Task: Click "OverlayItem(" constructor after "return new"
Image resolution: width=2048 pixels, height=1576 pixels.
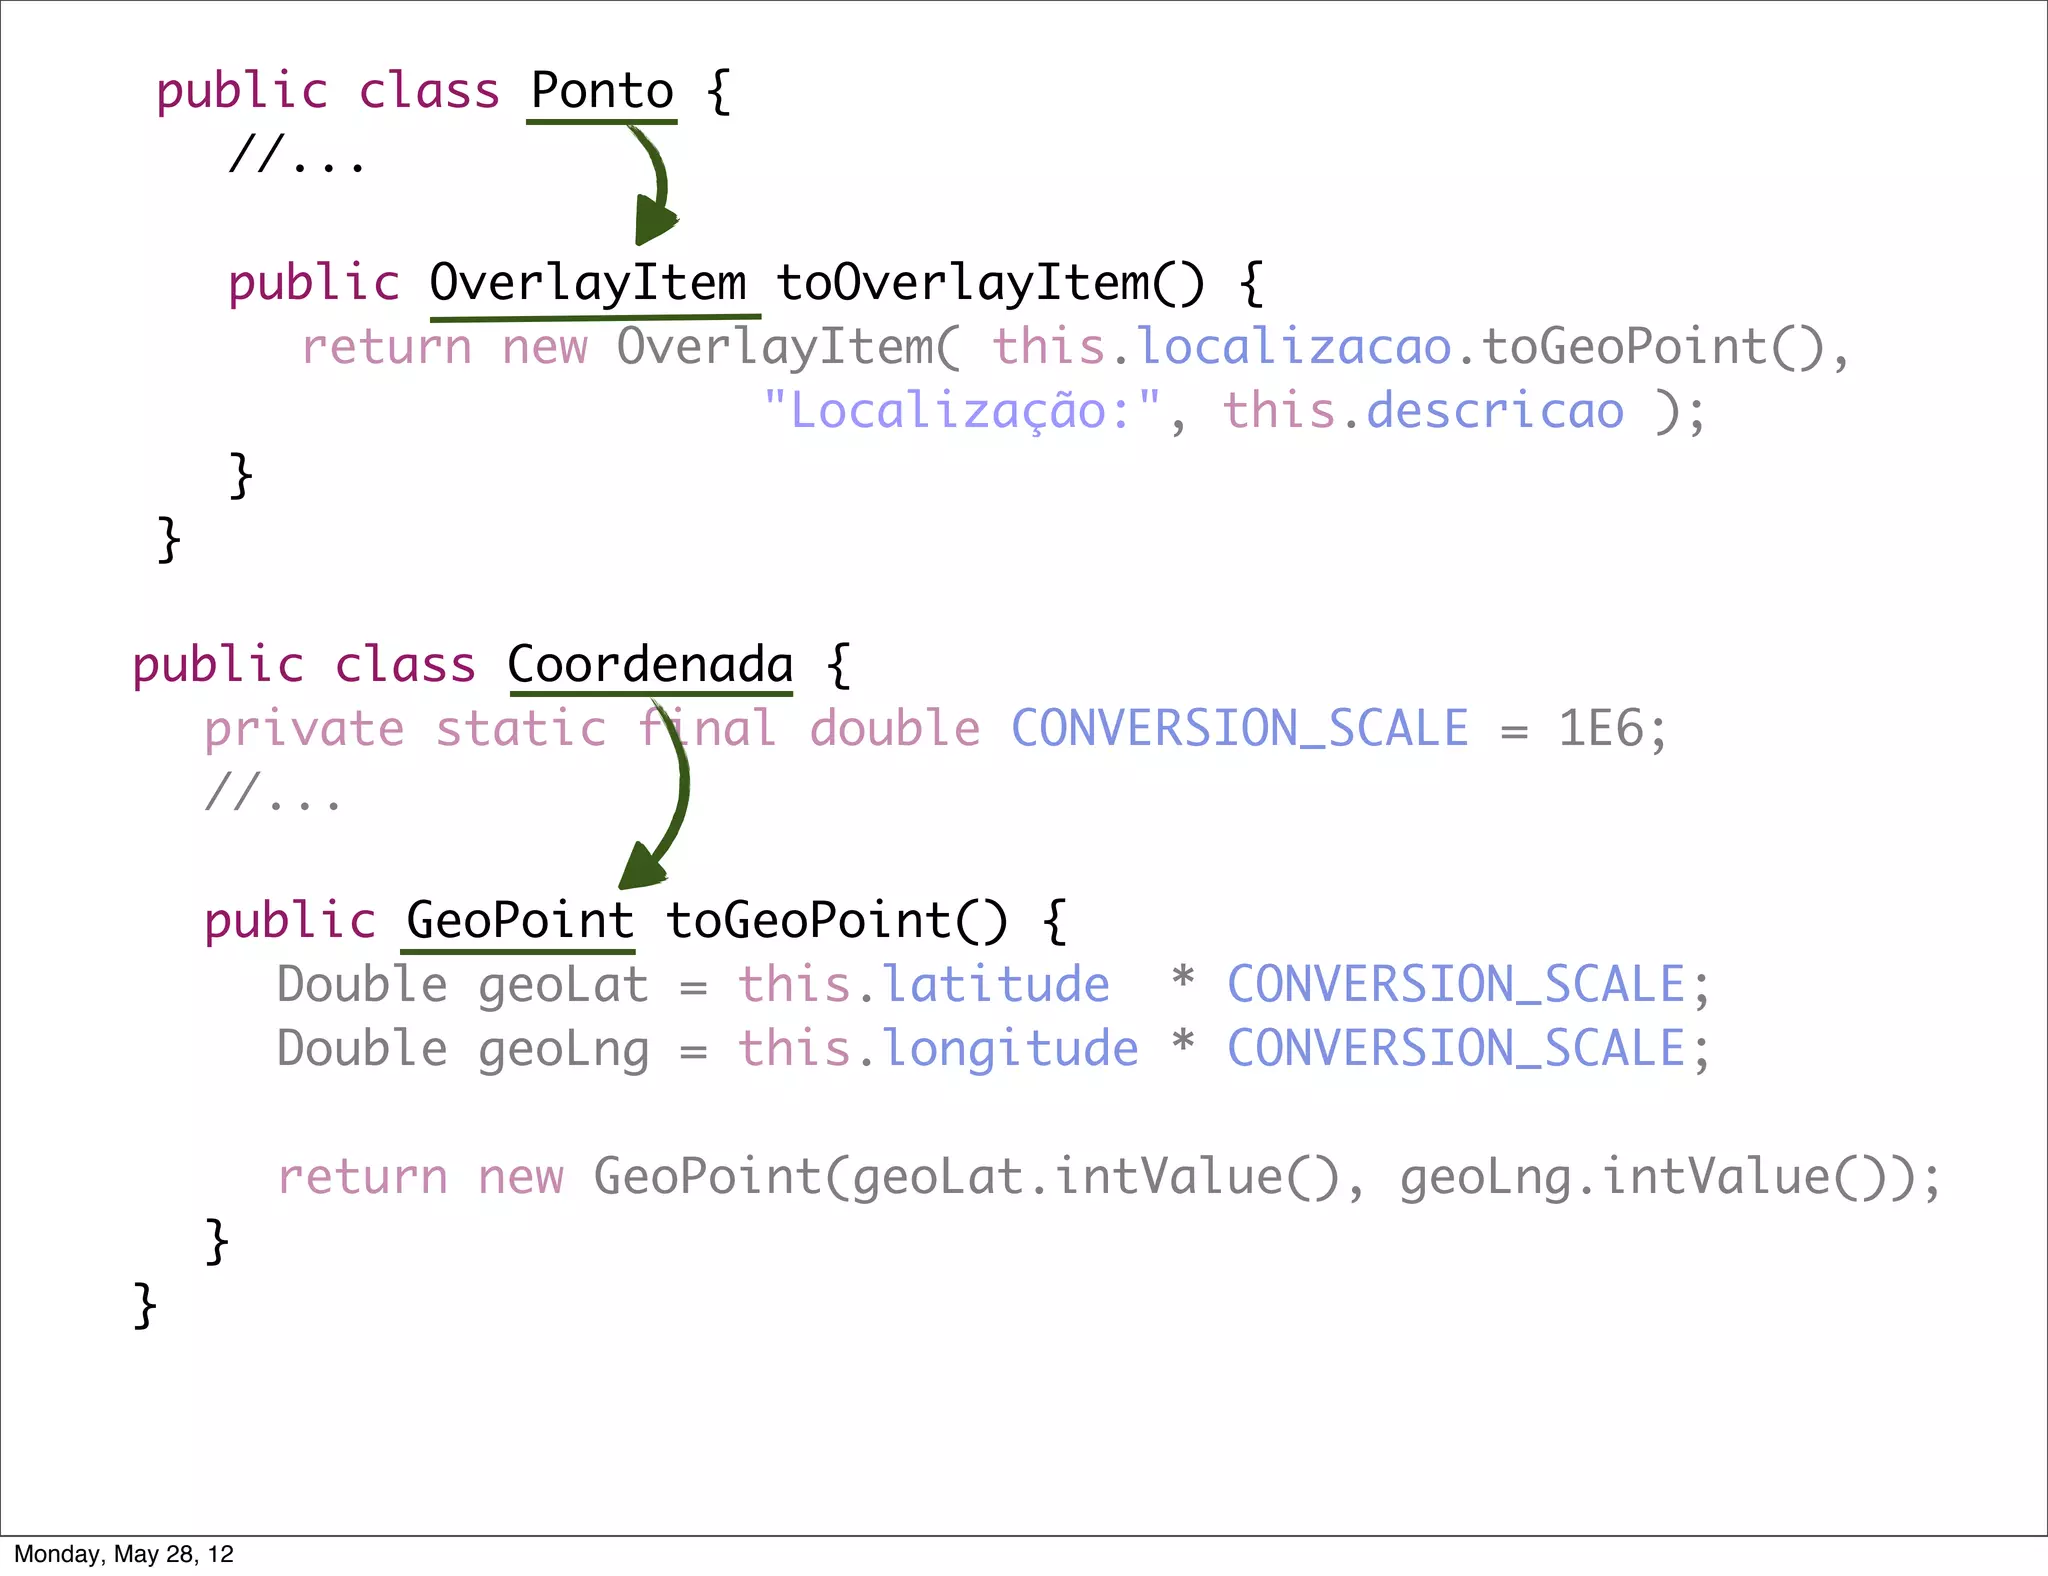Action: (788, 347)
